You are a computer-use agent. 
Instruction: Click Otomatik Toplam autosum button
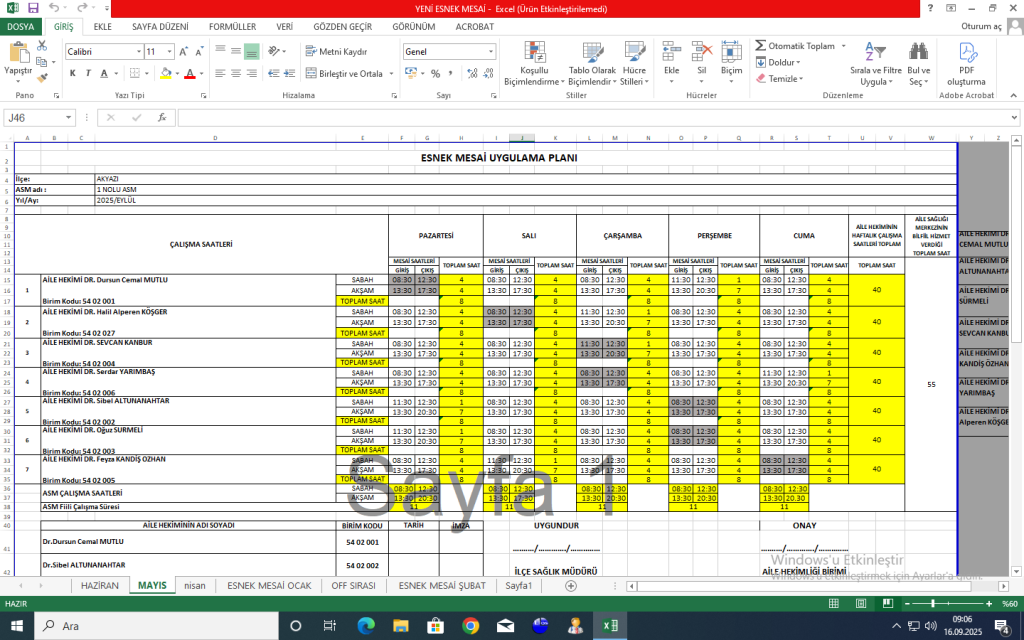coord(795,46)
